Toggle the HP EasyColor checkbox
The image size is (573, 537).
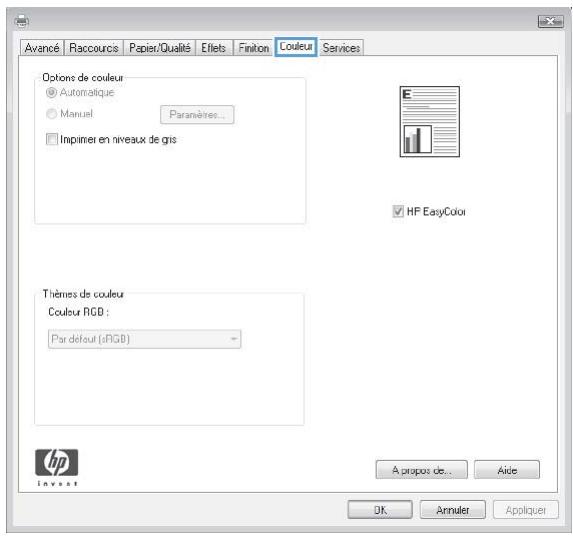click(x=398, y=211)
